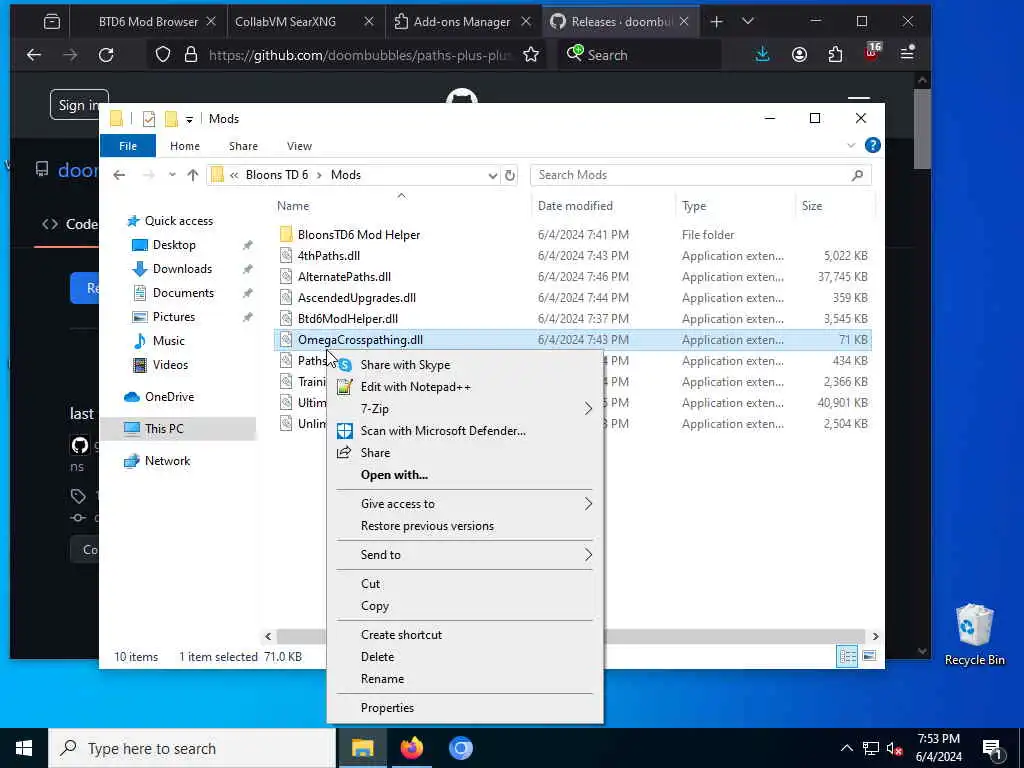Switch to BTD6 Mod Browser tab in Firefox
The image size is (1024, 768).
click(x=149, y=22)
